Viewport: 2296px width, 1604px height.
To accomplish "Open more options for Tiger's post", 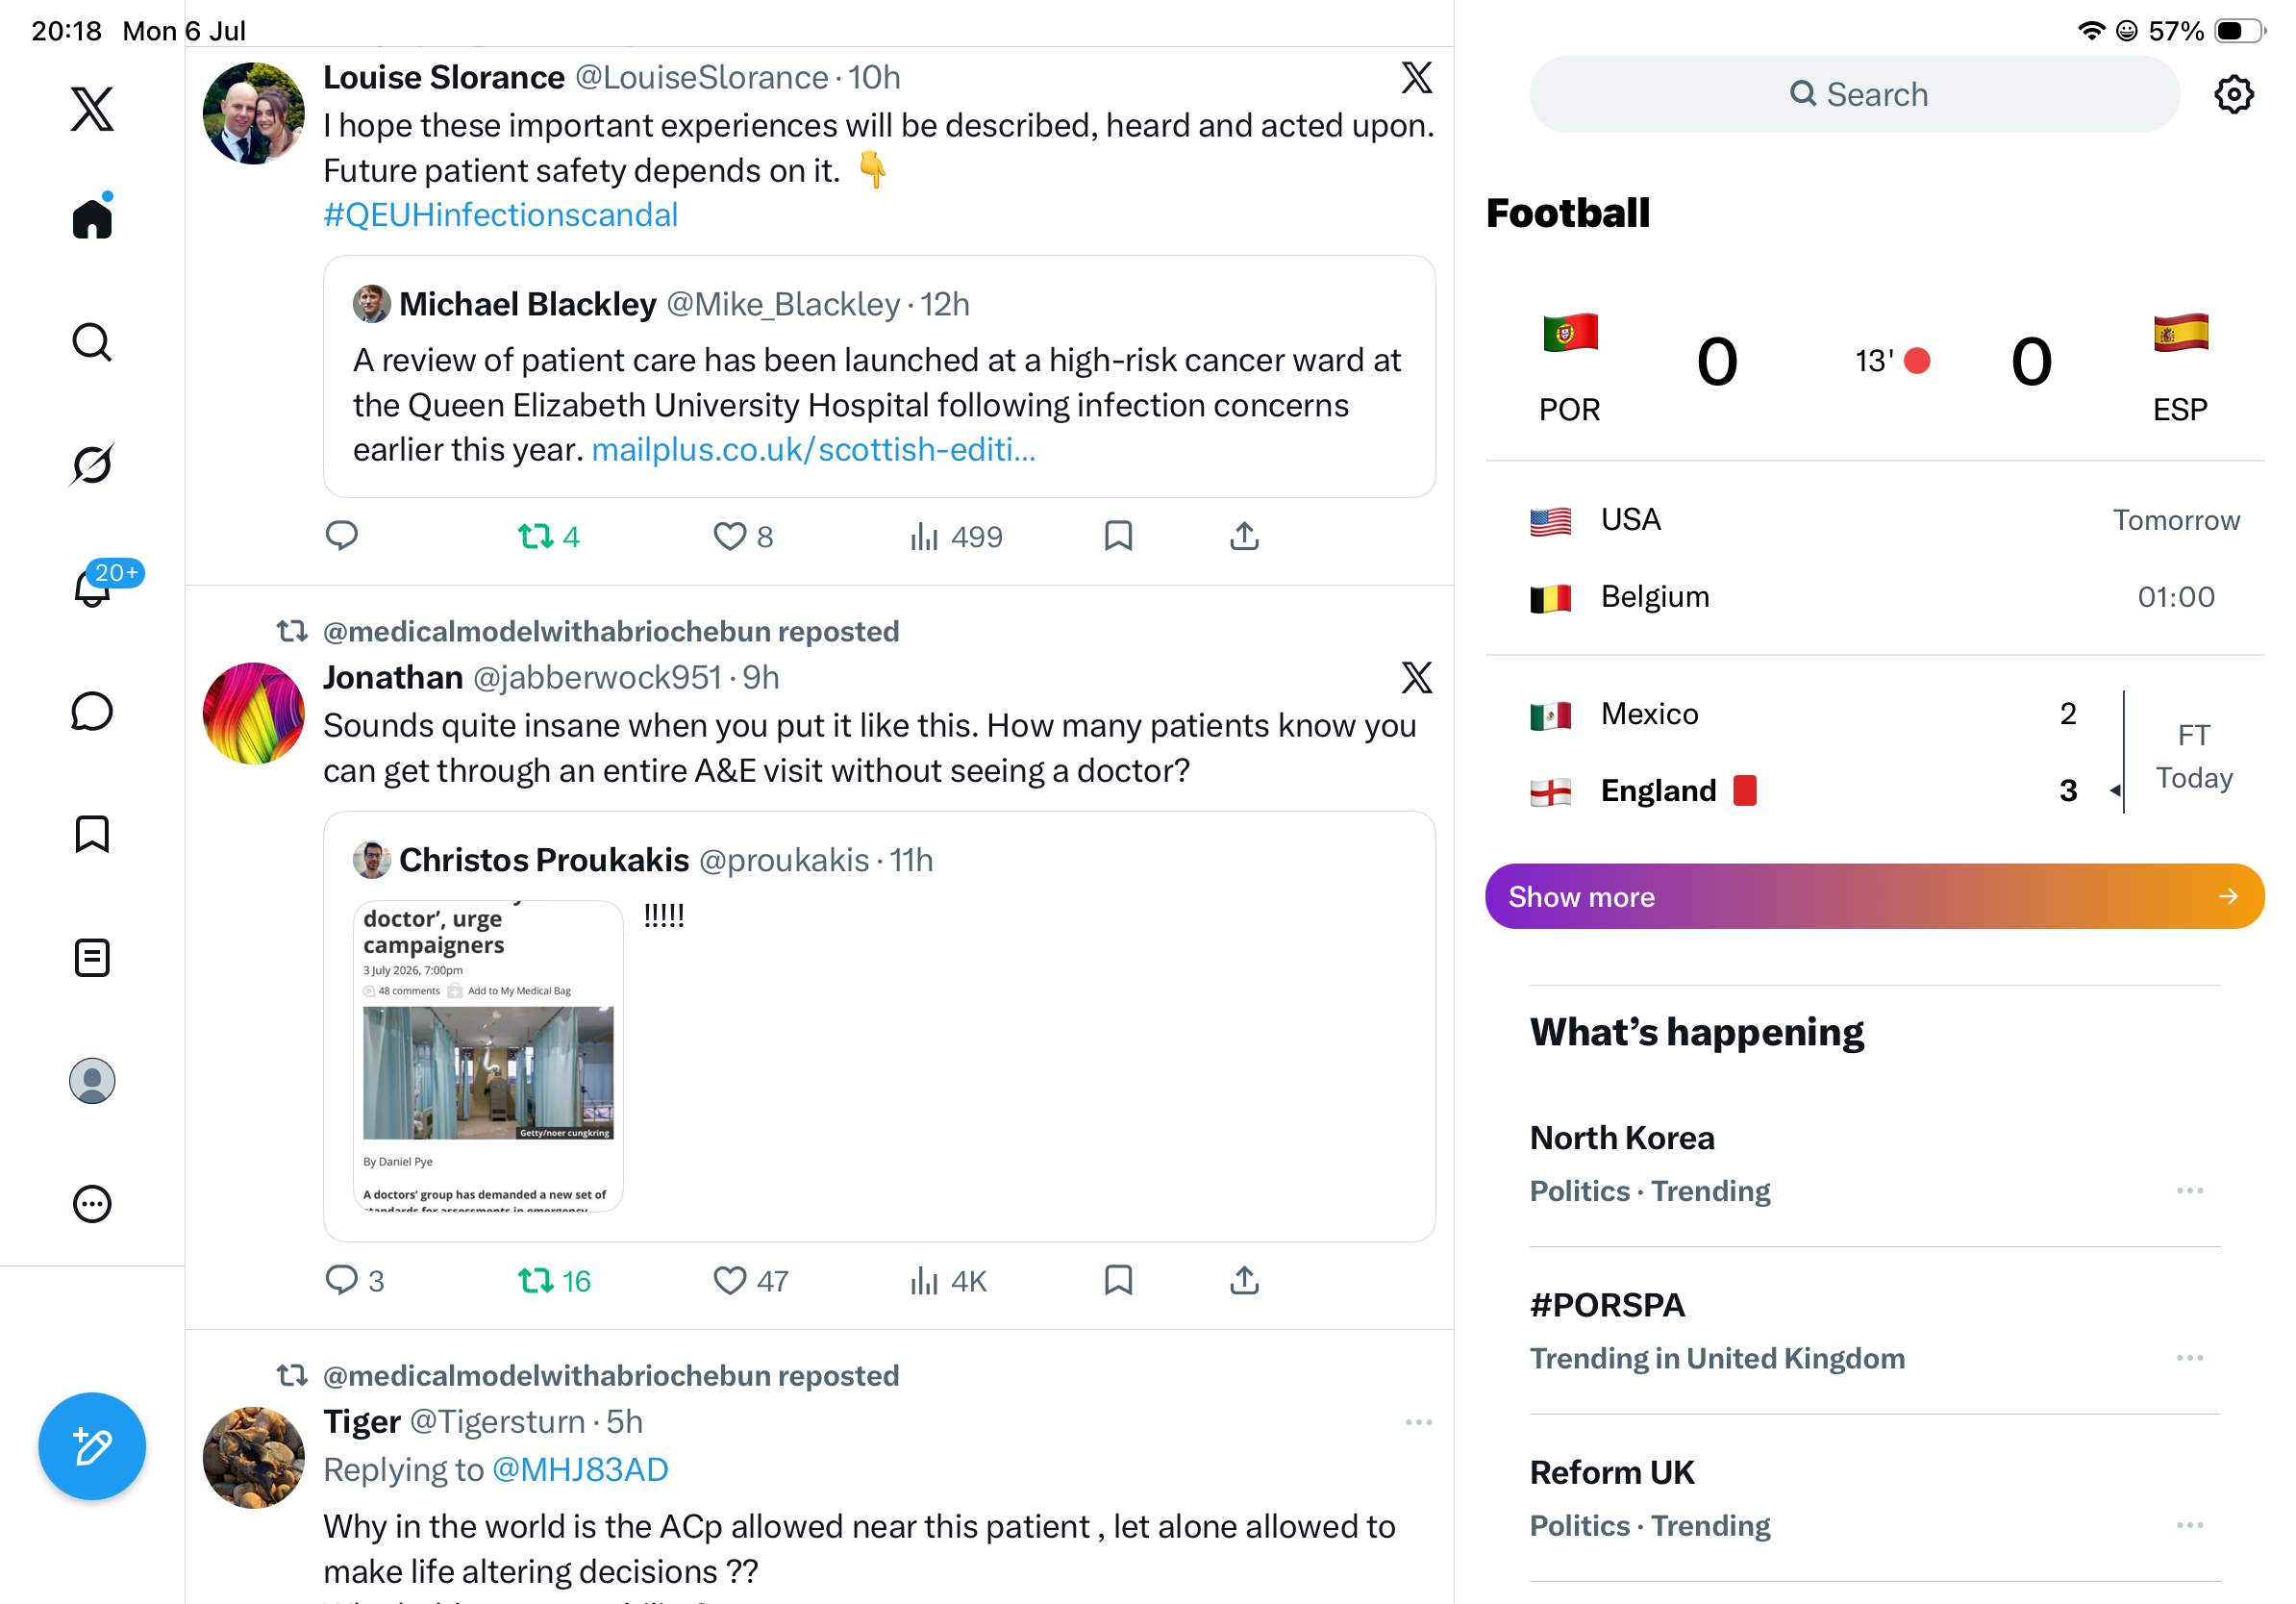I will click(x=1418, y=1422).
